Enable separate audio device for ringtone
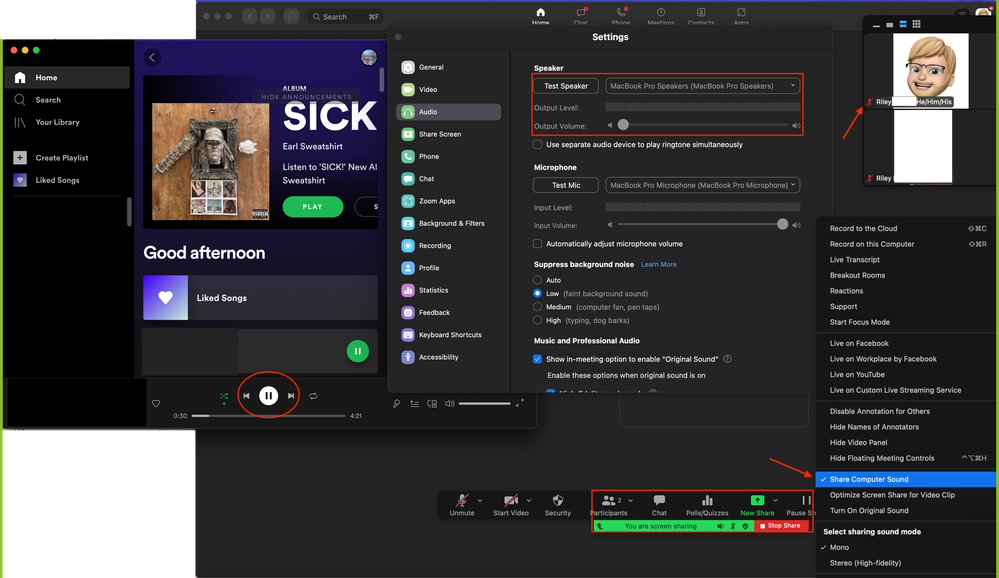 click(x=538, y=145)
